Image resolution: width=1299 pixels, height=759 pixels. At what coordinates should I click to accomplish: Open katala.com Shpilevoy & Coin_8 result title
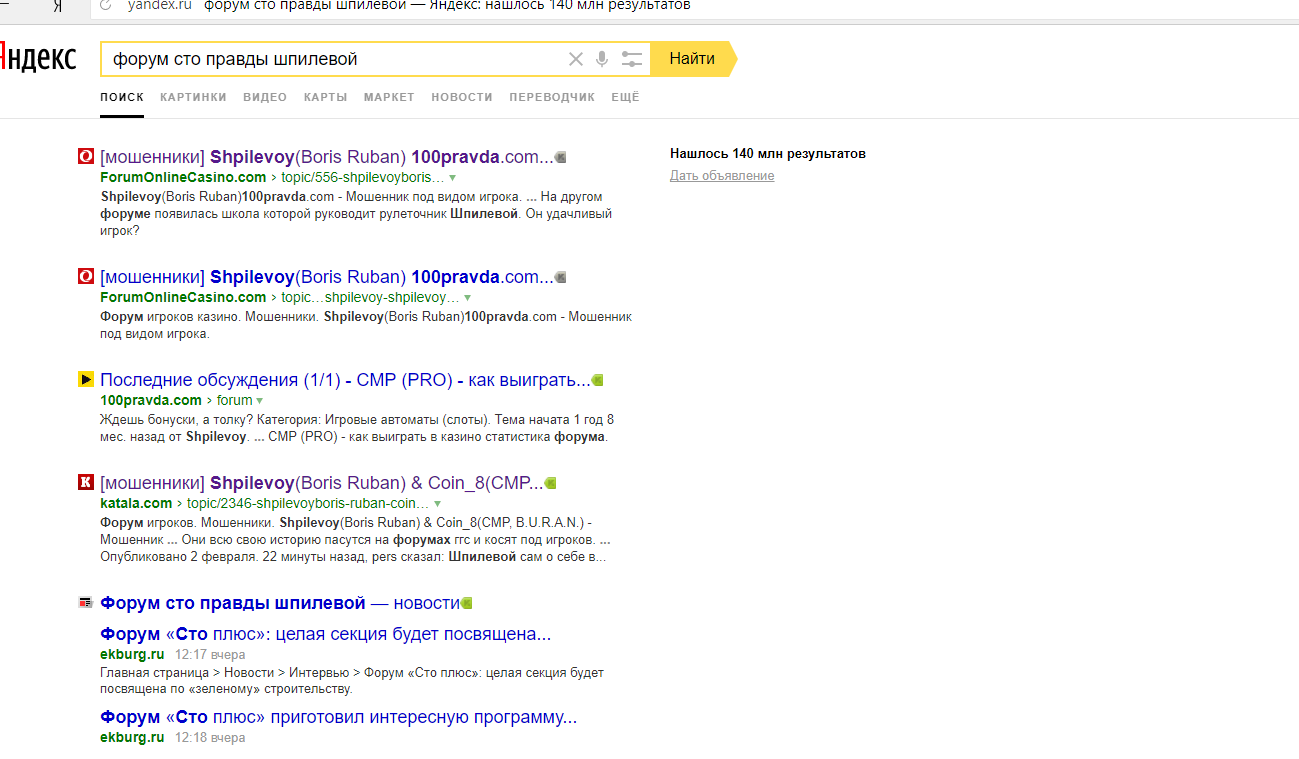[x=322, y=483]
